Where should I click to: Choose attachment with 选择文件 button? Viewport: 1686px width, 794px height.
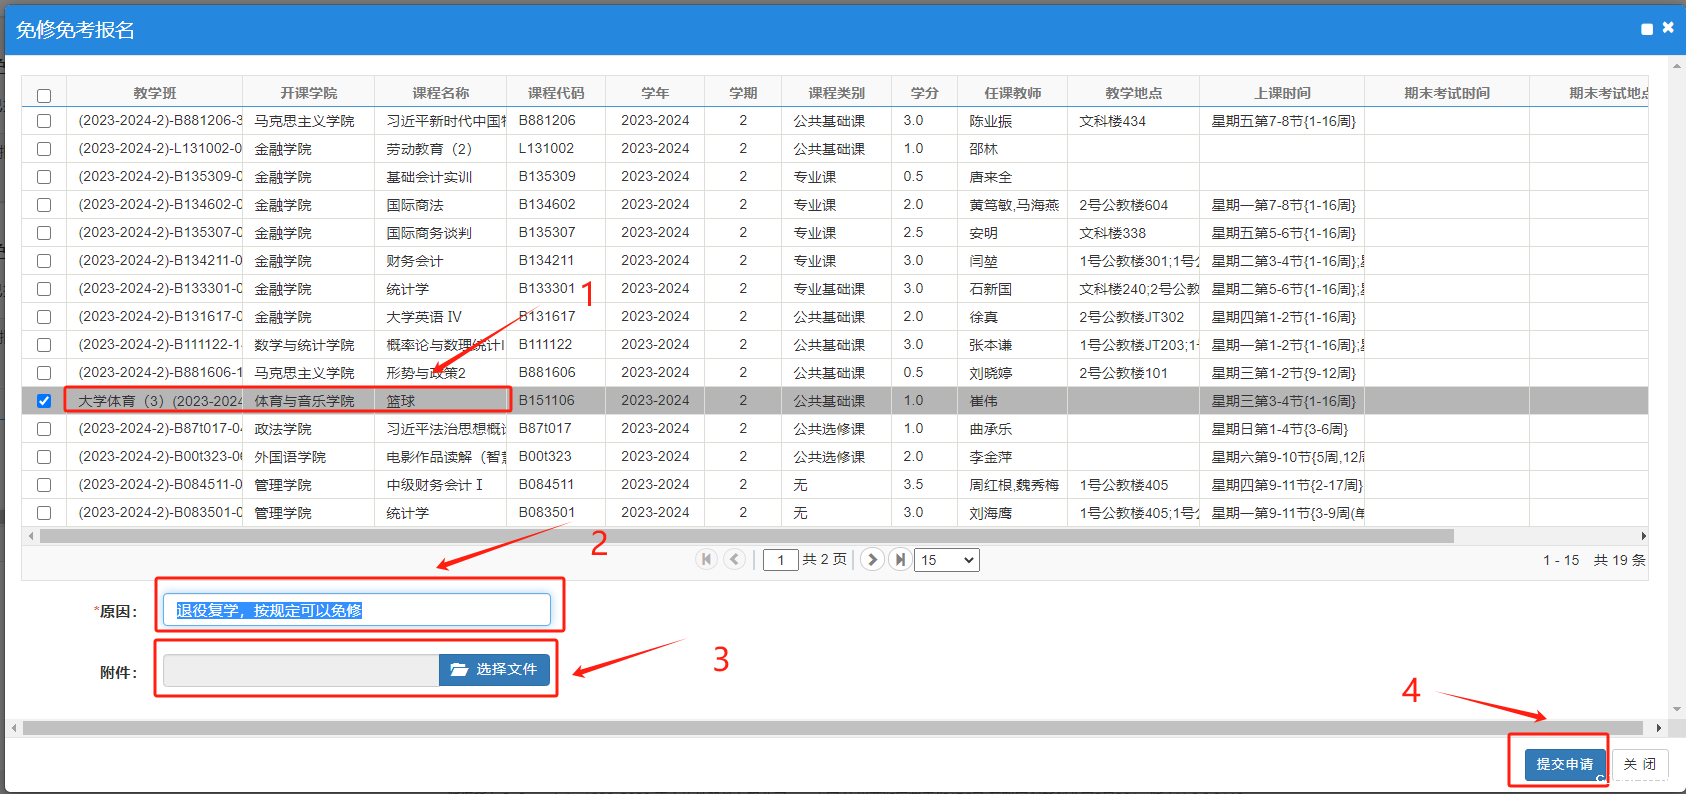pyautogui.click(x=494, y=670)
